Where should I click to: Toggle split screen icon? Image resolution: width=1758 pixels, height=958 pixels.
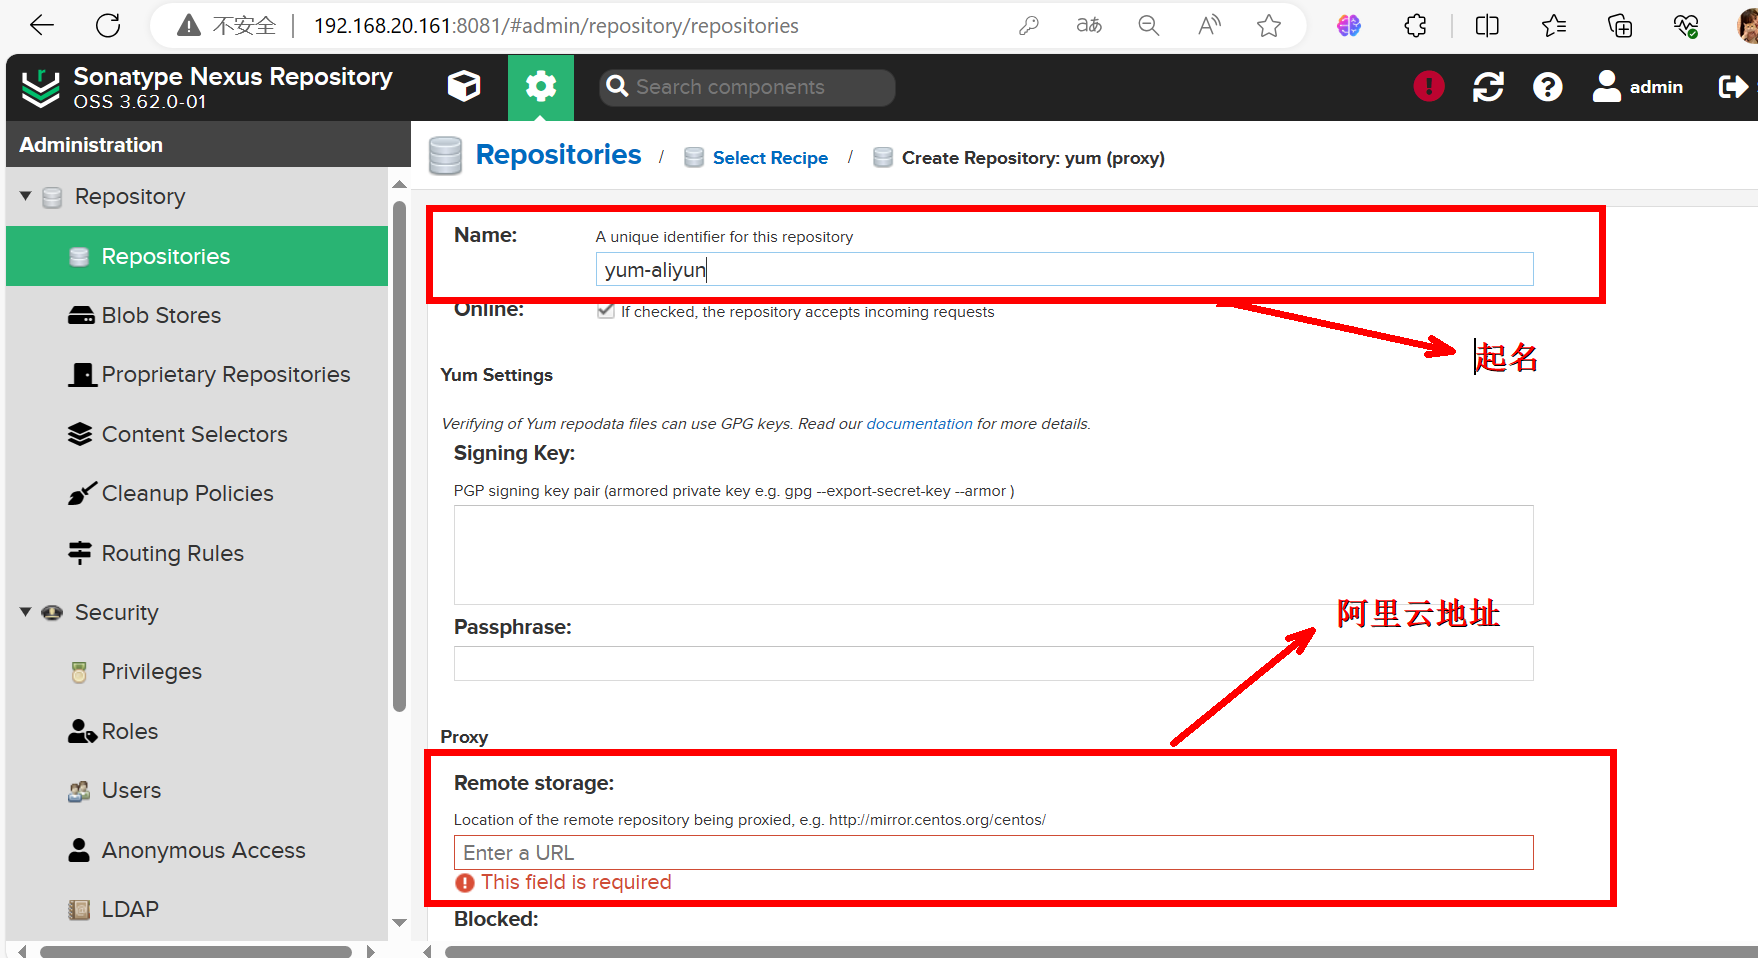point(1487,25)
